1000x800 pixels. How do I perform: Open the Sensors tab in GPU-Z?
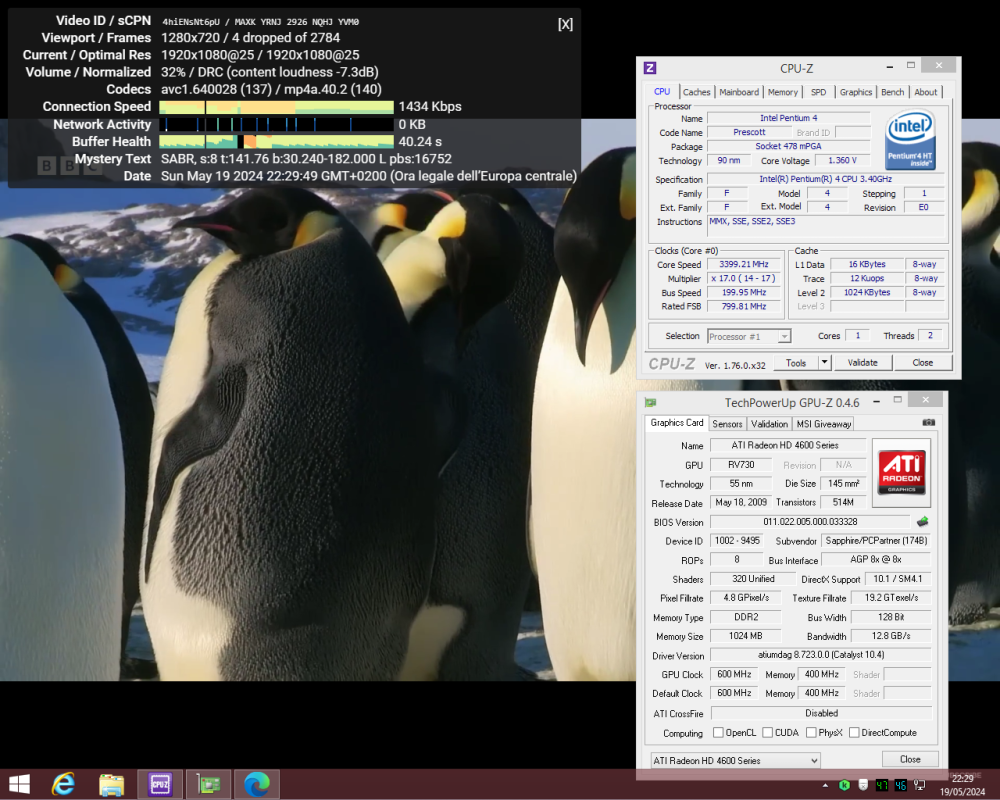pyautogui.click(x=727, y=424)
